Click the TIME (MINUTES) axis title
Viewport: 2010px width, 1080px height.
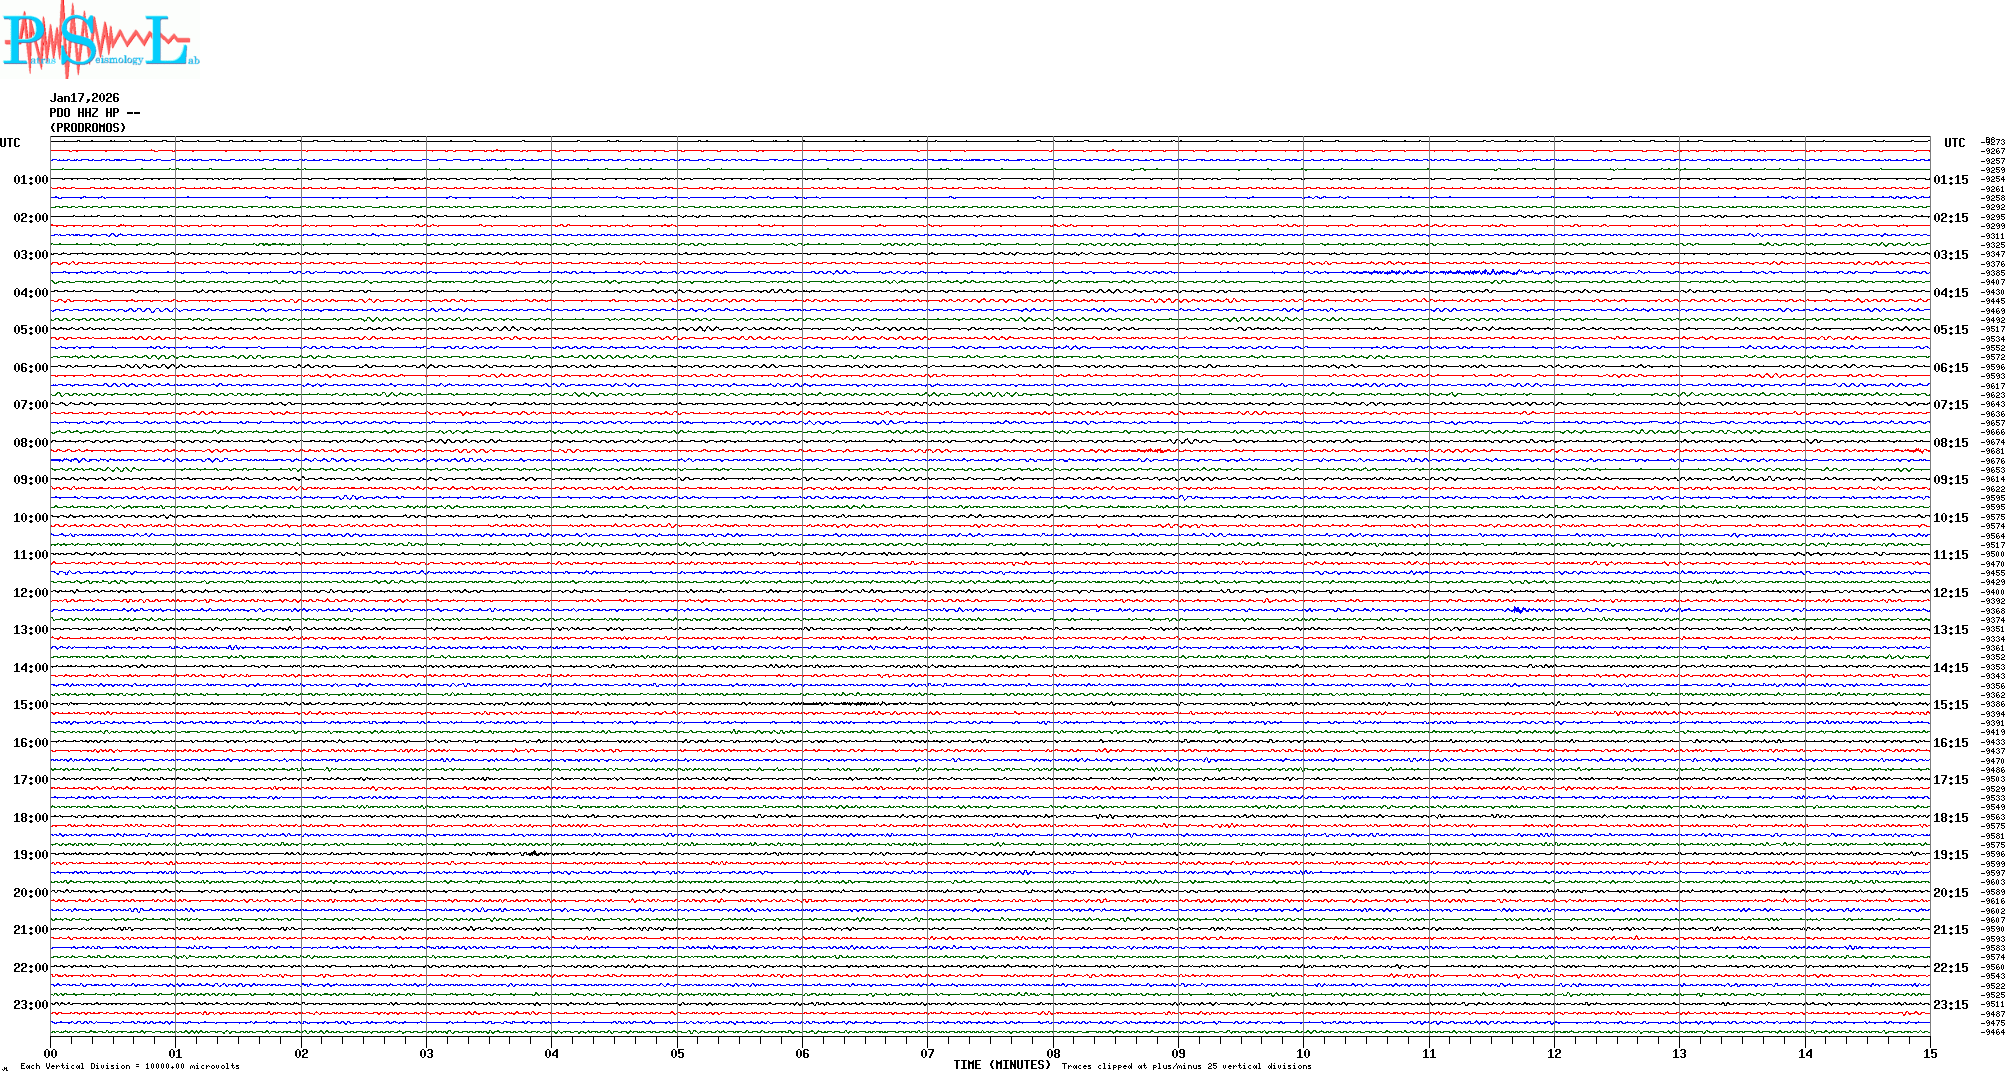[1002, 1065]
